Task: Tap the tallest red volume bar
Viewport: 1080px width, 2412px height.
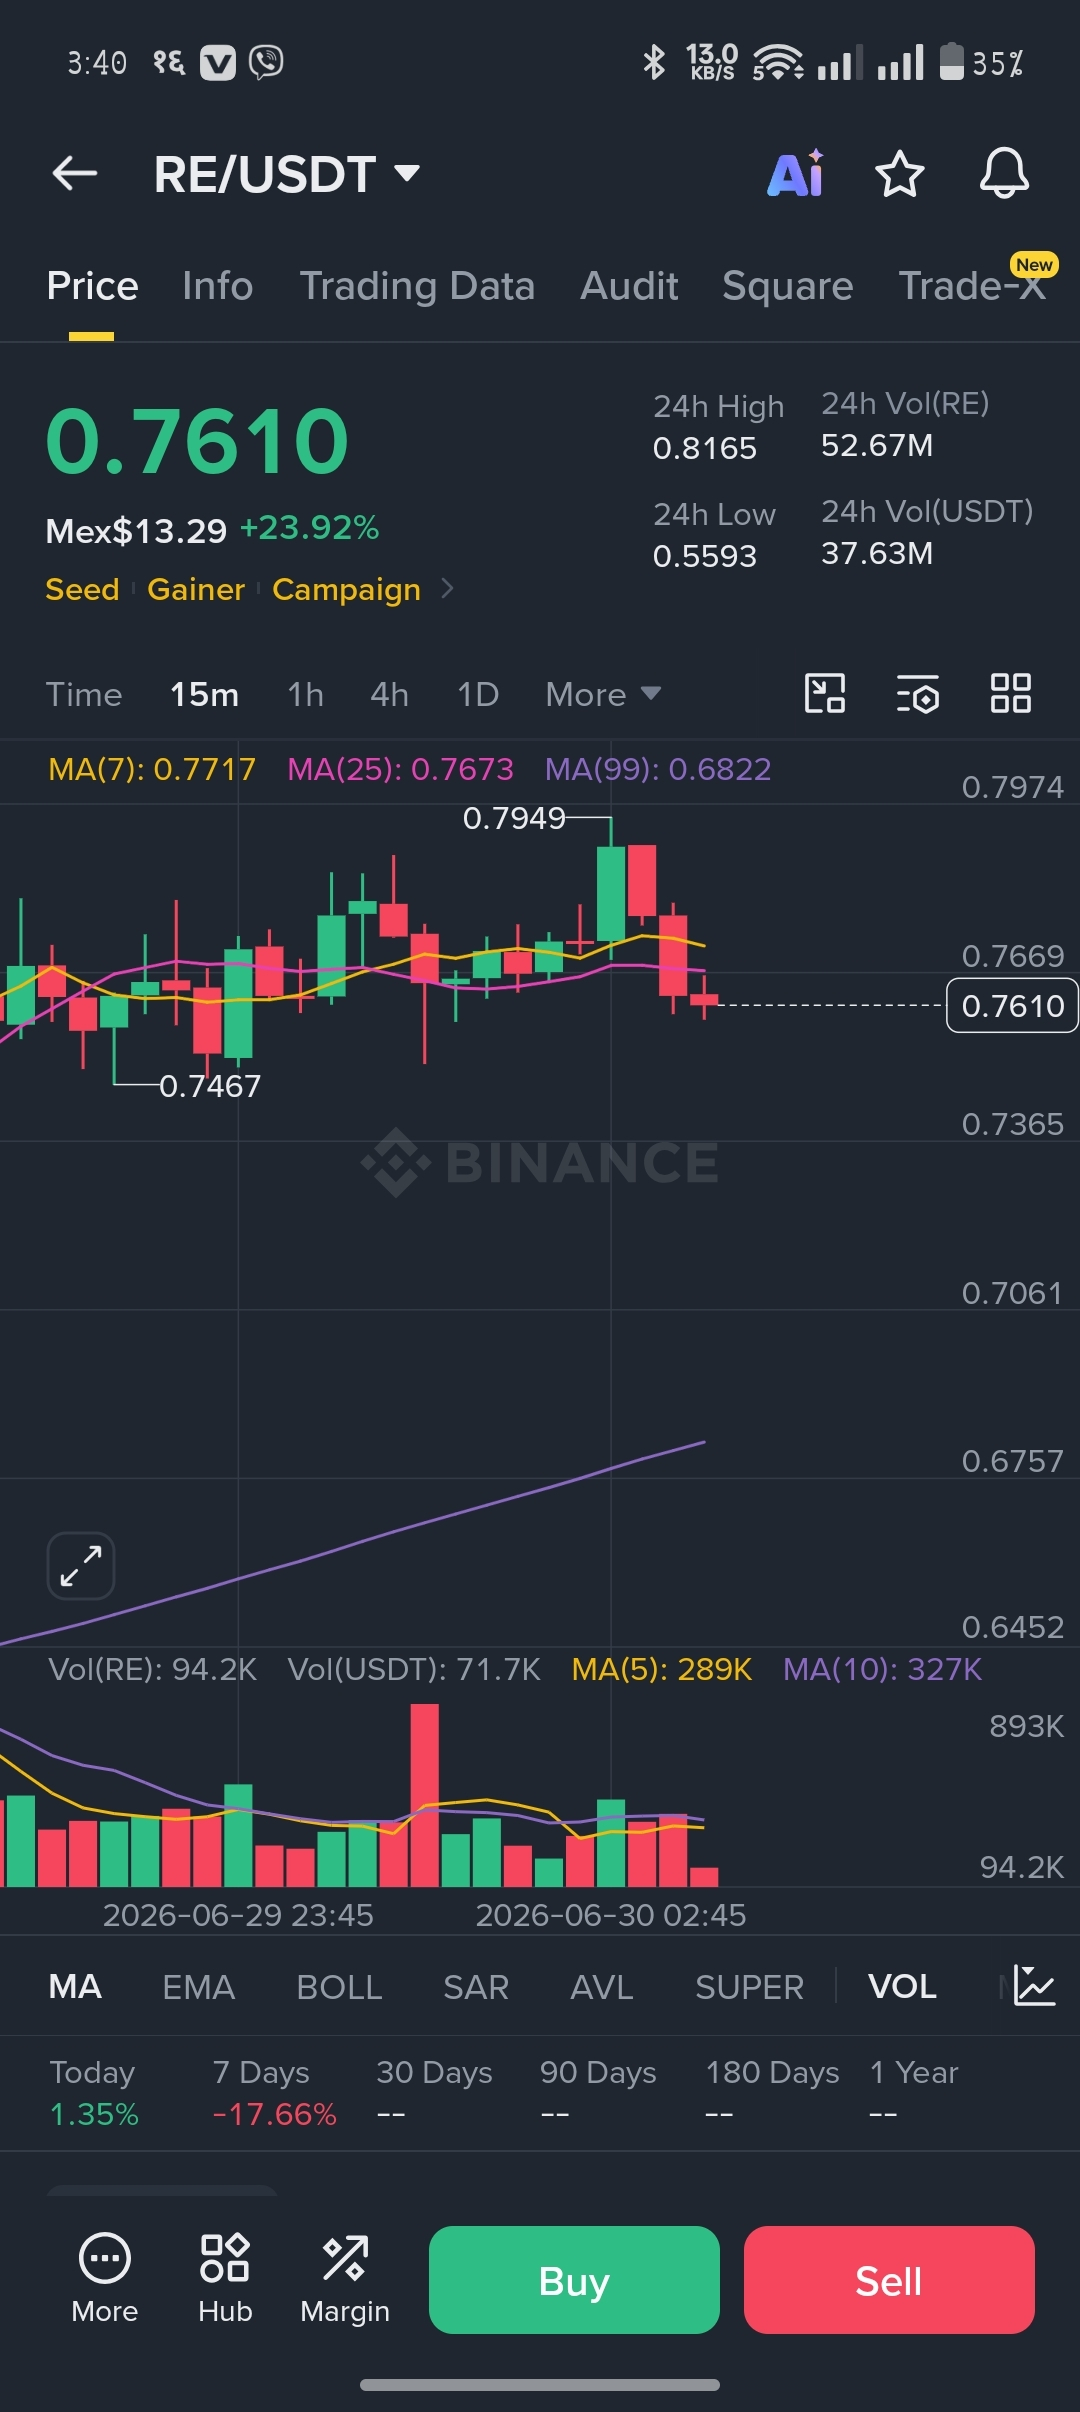Action: click(x=424, y=1795)
